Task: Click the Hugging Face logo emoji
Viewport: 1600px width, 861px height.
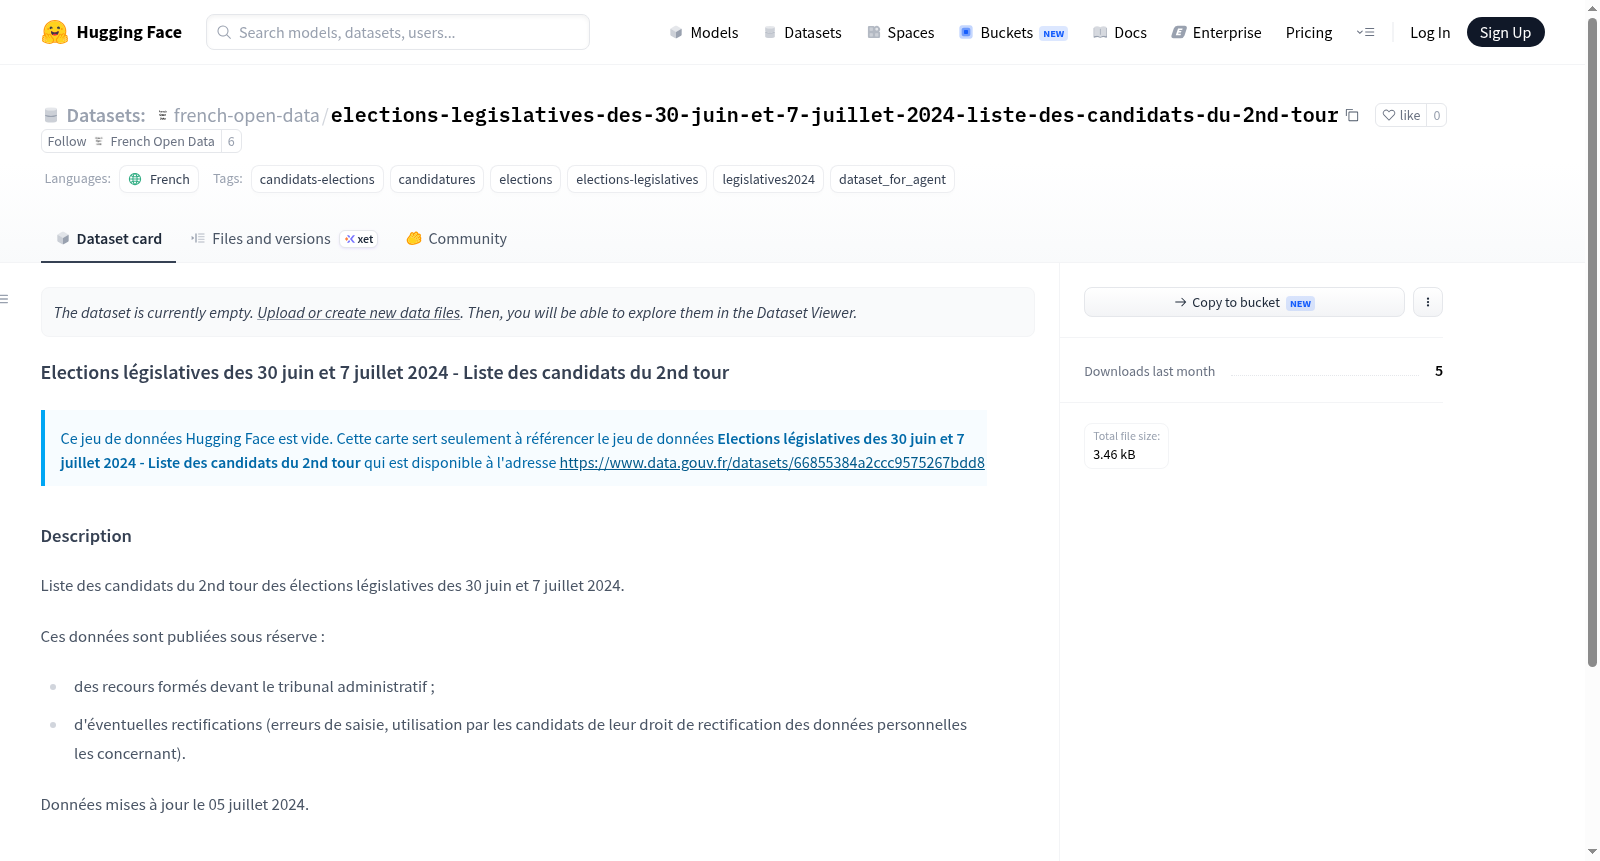Action: click(x=54, y=32)
